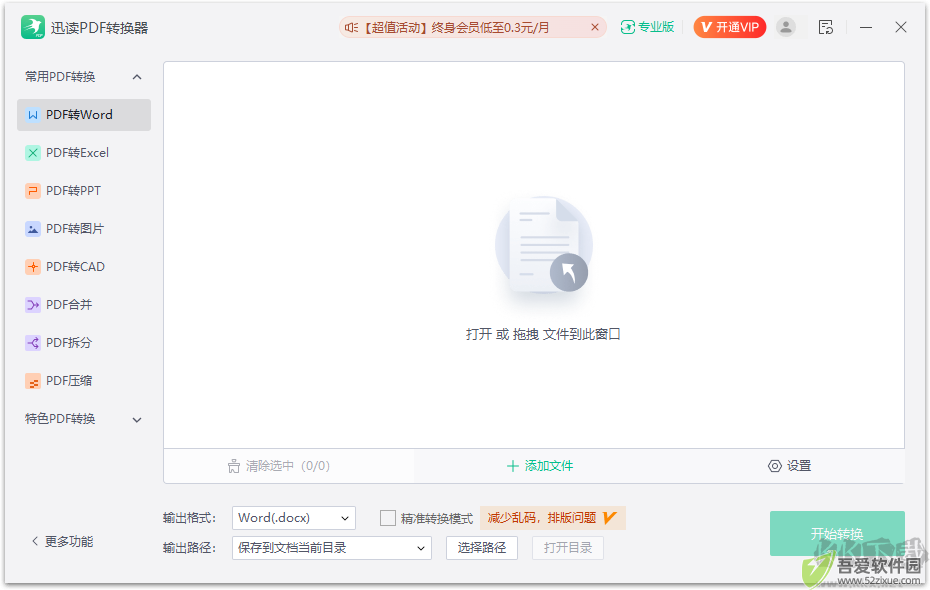Open 设置 settings
Image resolution: width=930 pixels, height=590 pixels.
789,466
